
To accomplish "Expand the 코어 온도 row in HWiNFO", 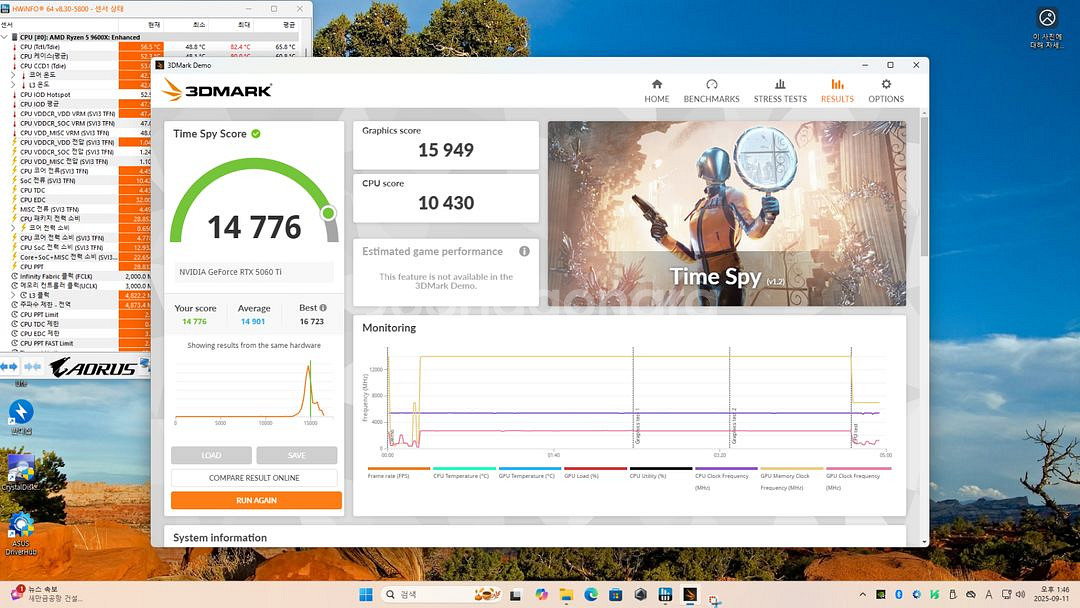I will point(13,75).
